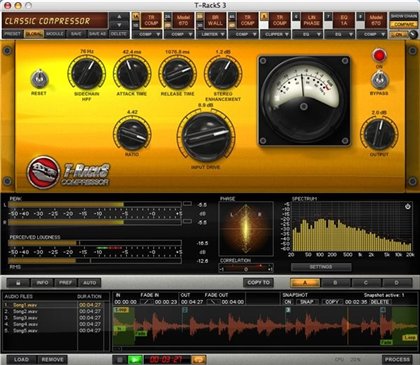Open the LIMITER module dropdown

[212, 34]
